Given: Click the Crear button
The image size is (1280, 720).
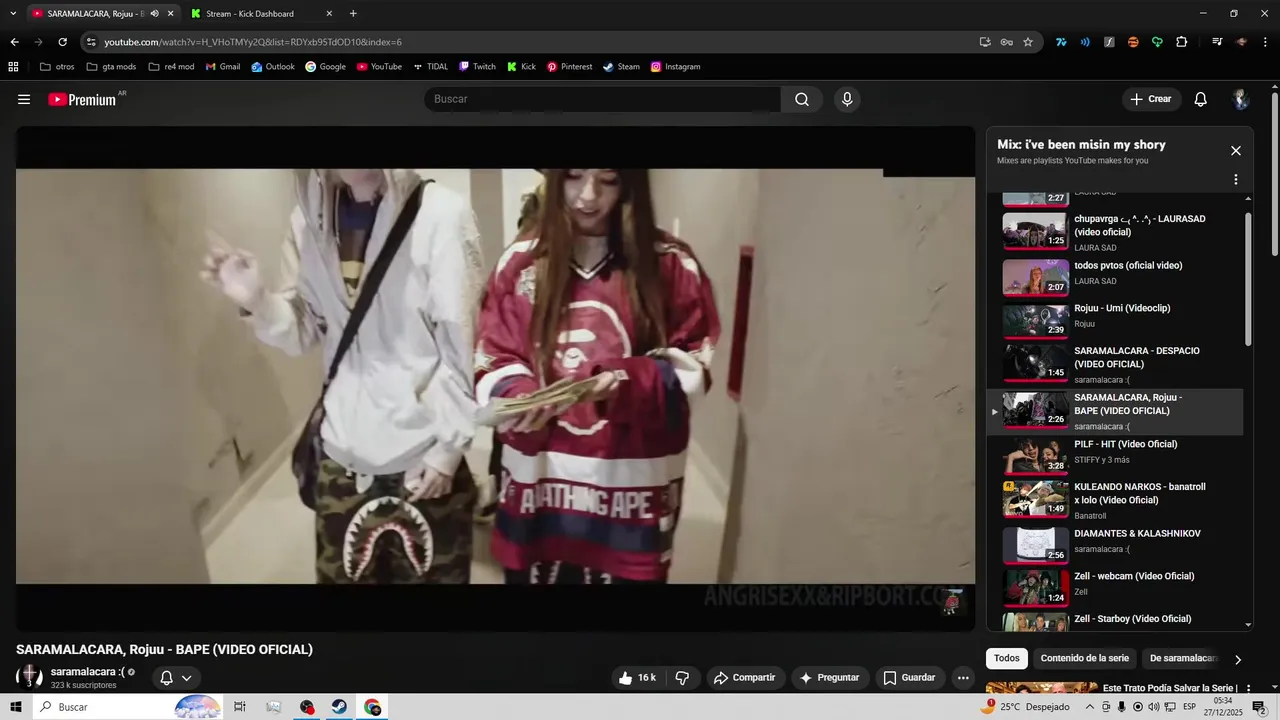Looking at the screenshot, I should tap(1151, 99).
